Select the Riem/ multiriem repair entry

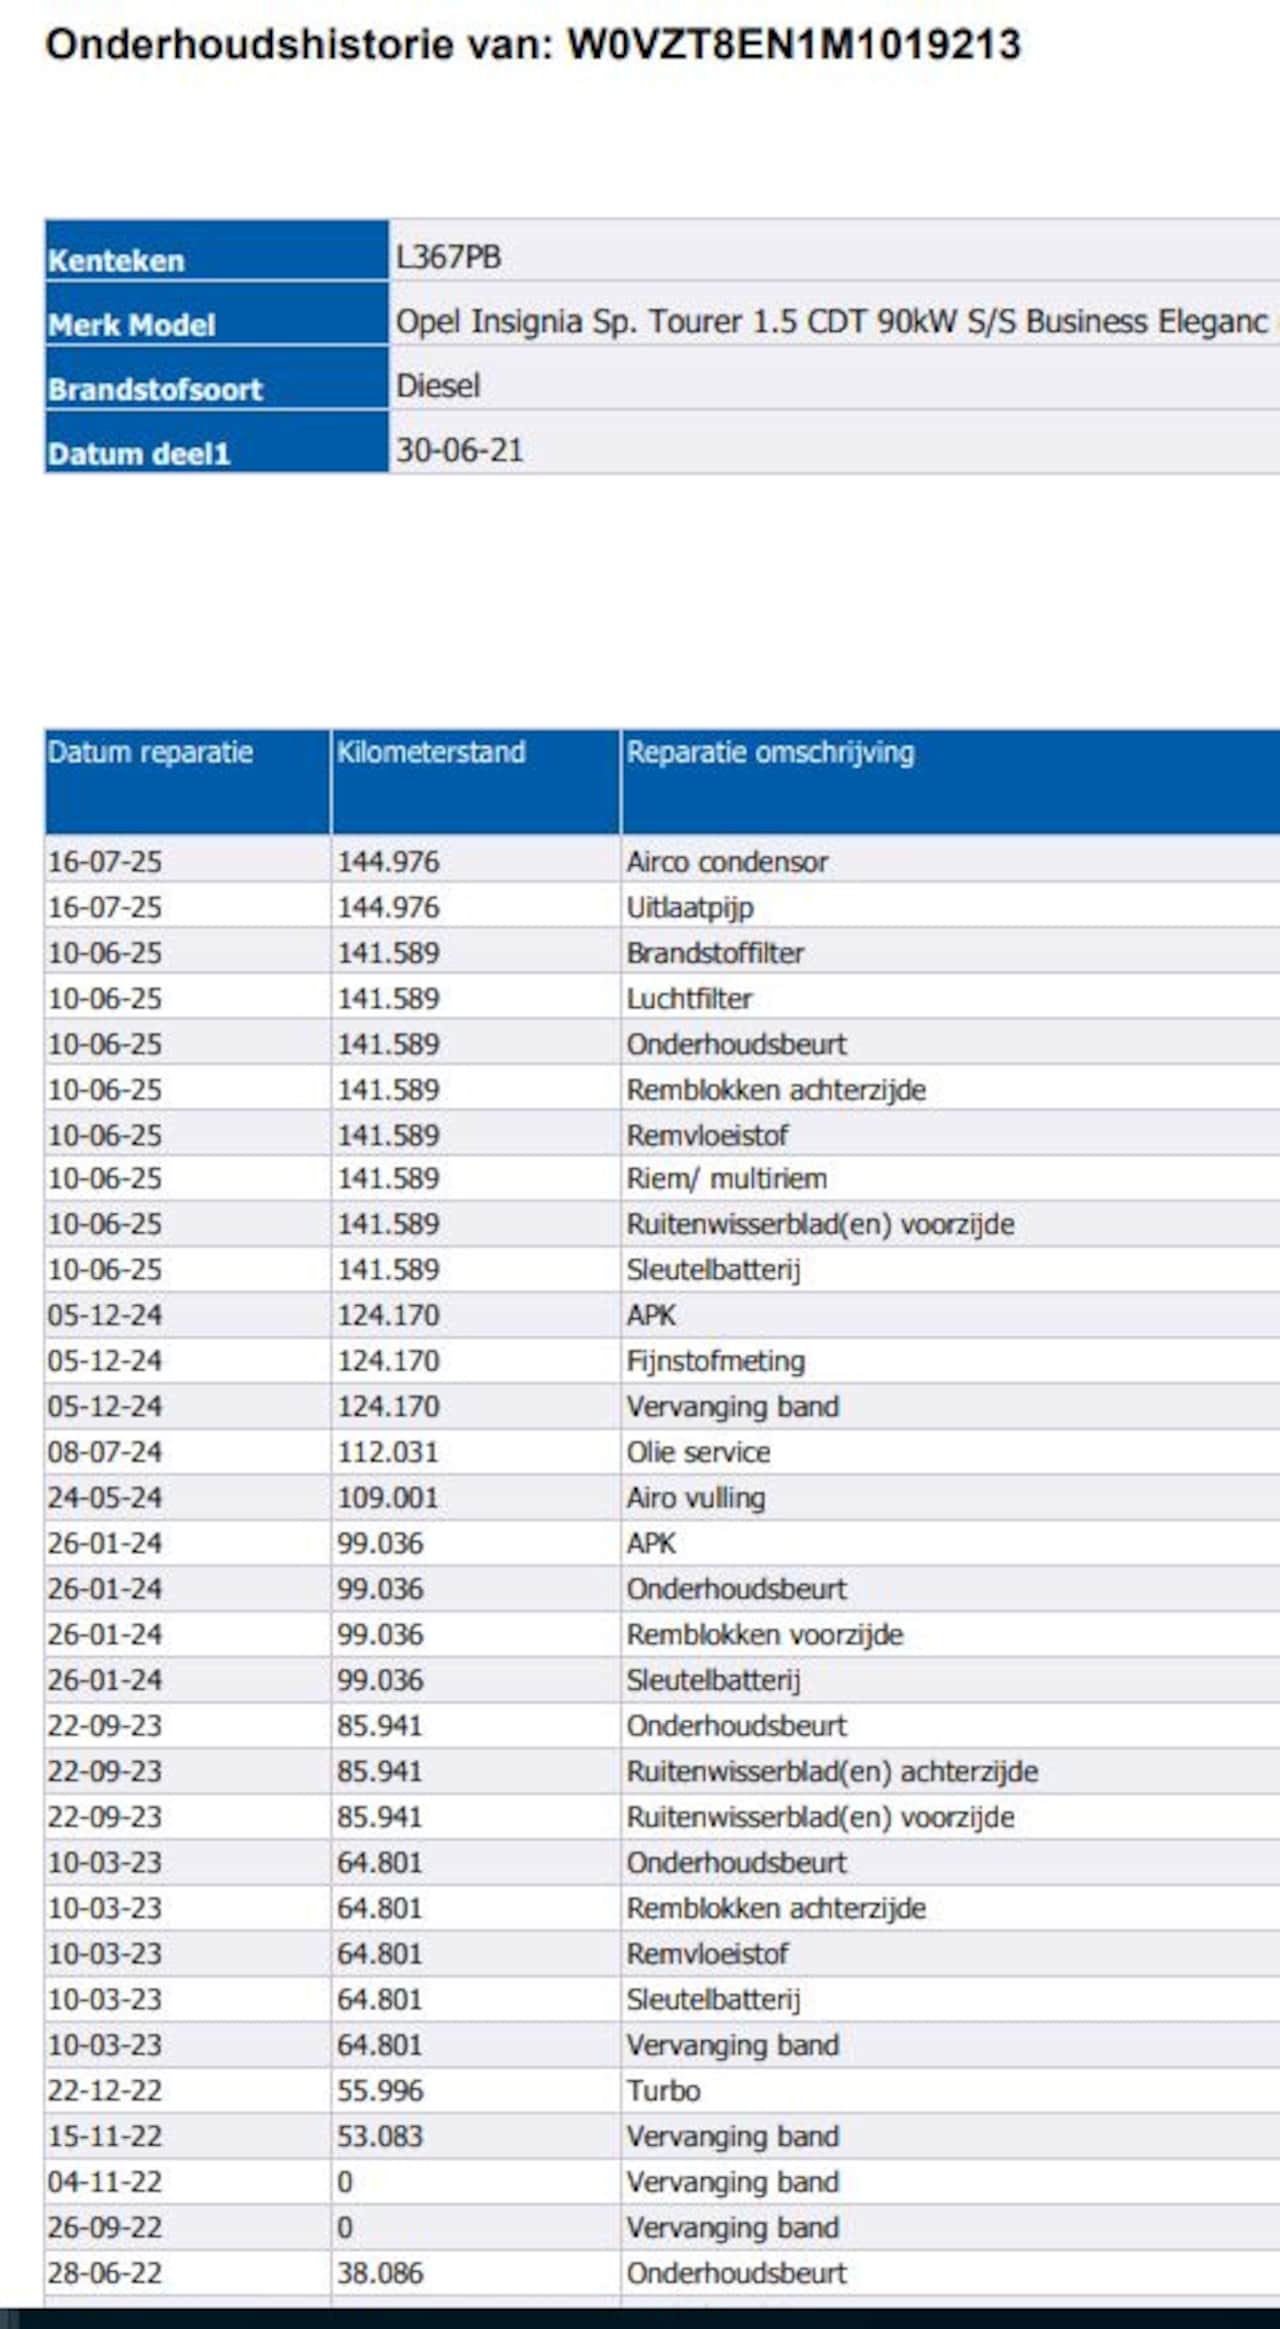726,1179
